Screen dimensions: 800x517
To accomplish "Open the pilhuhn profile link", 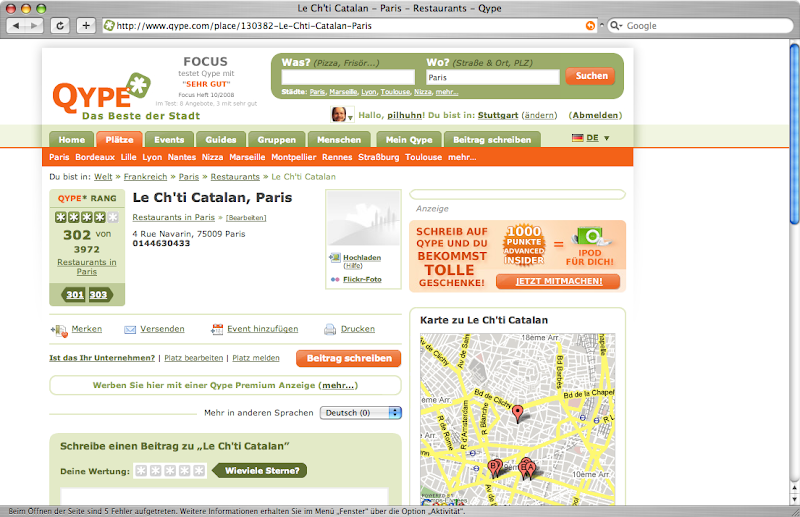I will tap(404, 115).
